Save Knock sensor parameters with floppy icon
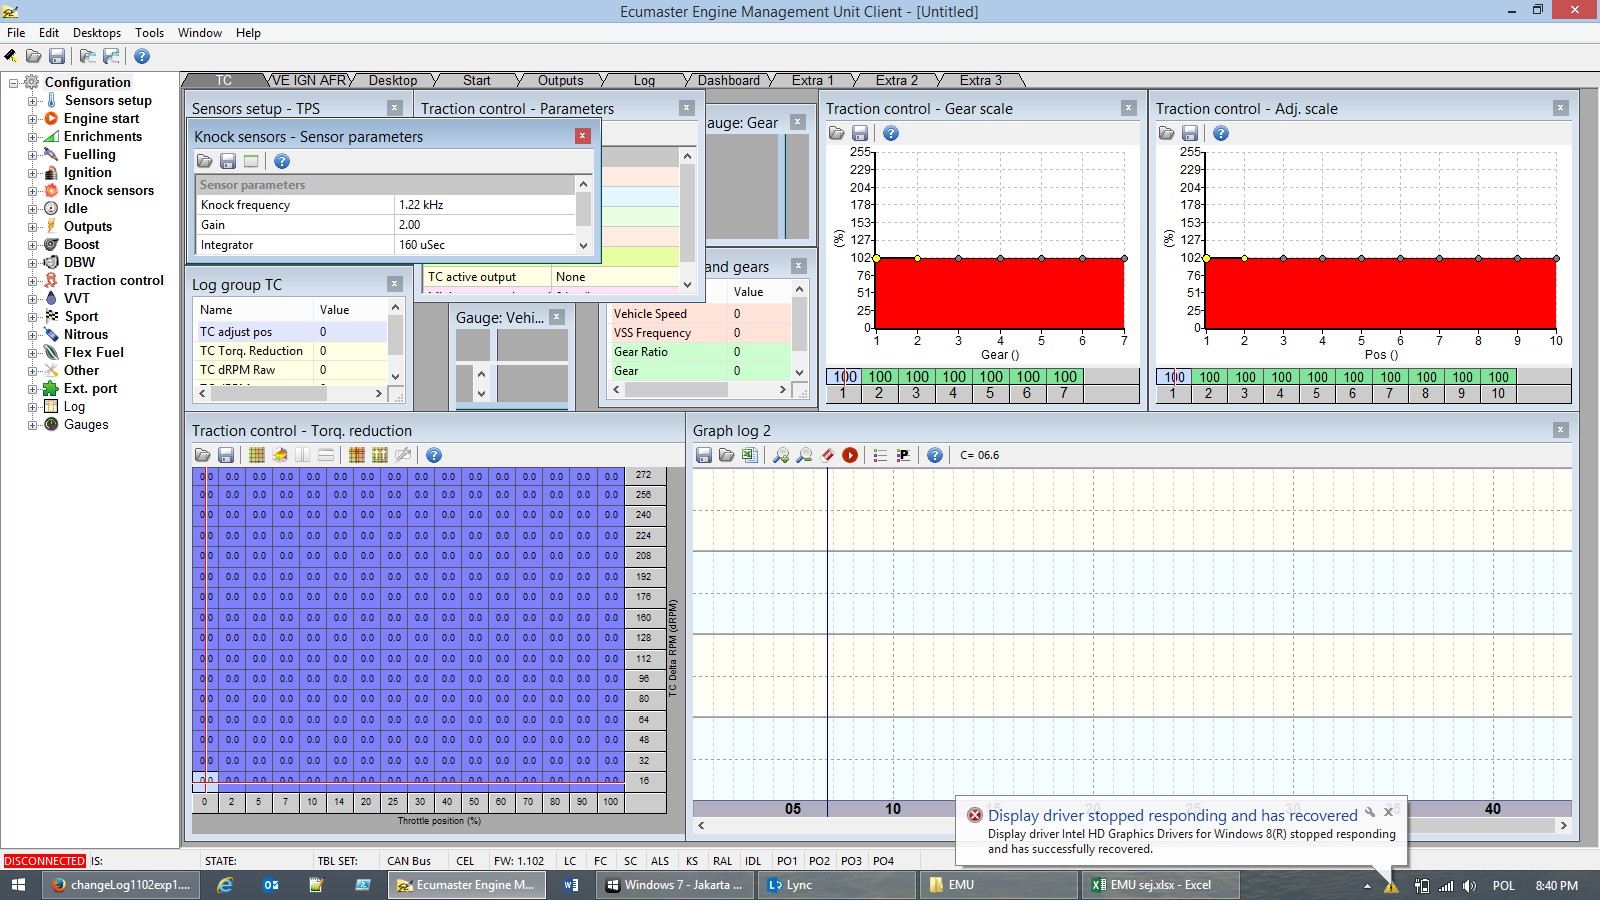Image resolution: width=1600 pixels, height=900 pixels. coord(228,161)
